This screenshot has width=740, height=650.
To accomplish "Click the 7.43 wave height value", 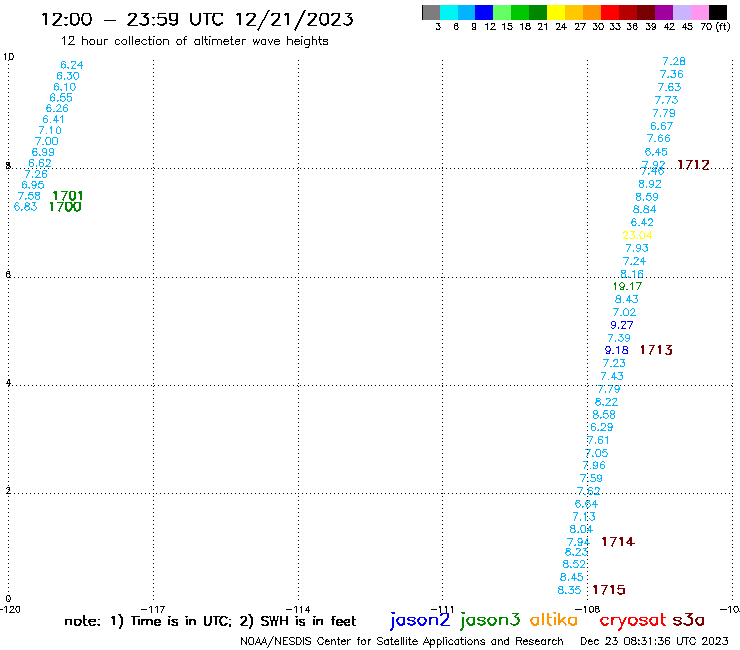I will pos(612,376).
